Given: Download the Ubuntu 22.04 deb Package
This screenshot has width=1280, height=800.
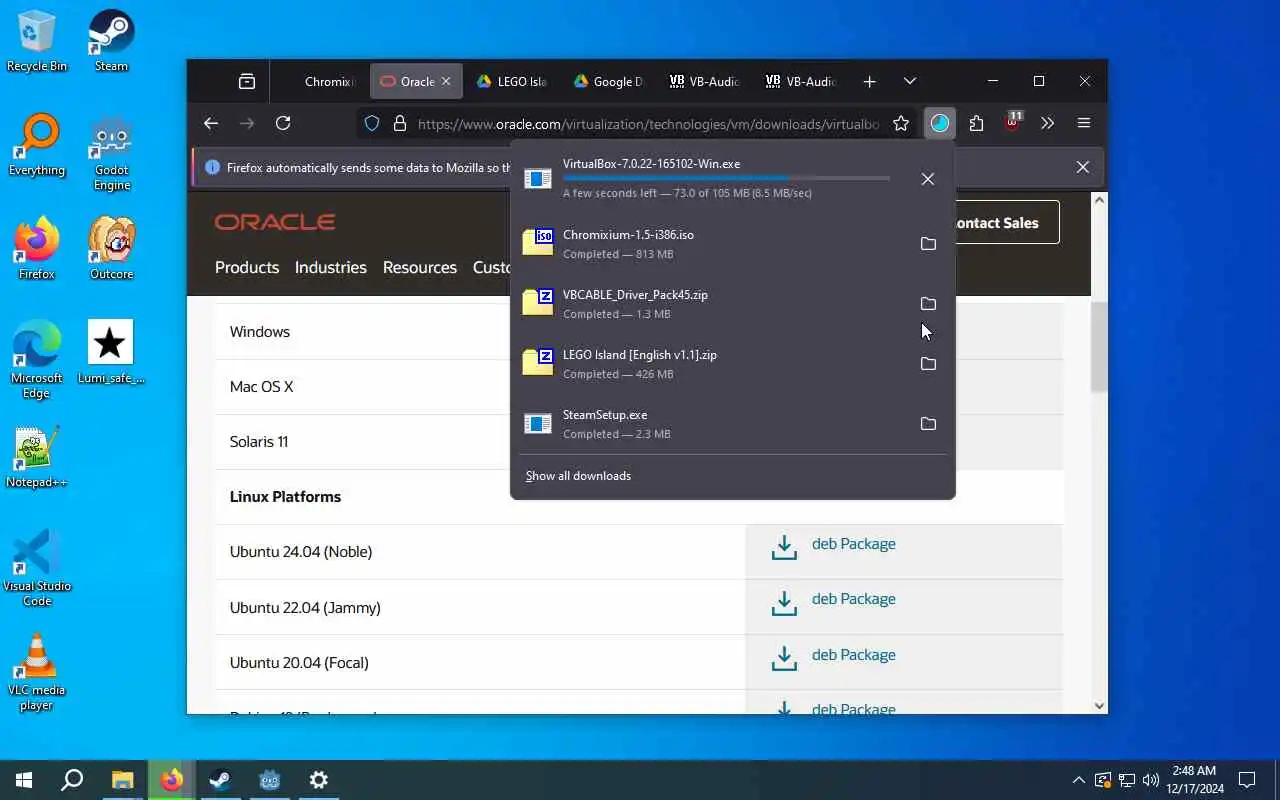Looking at the screenshot, I should [853, 599].
